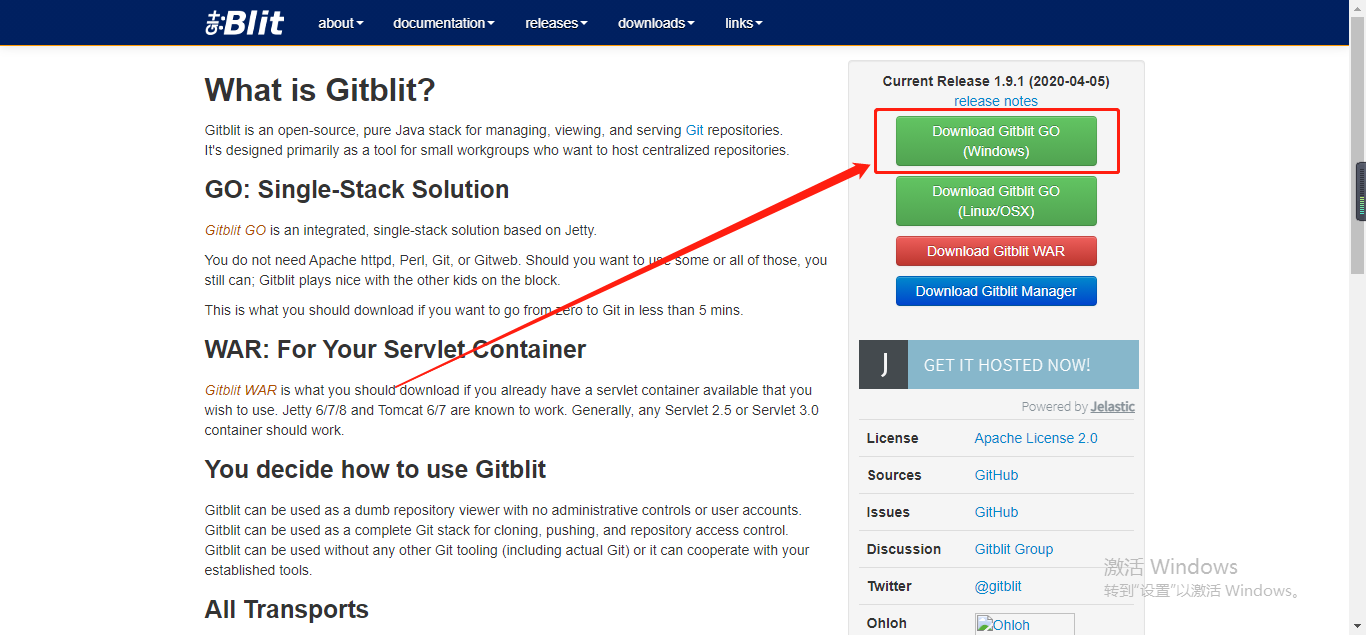
Task: Click the Ohloh row label
Action: coord(887,623)
